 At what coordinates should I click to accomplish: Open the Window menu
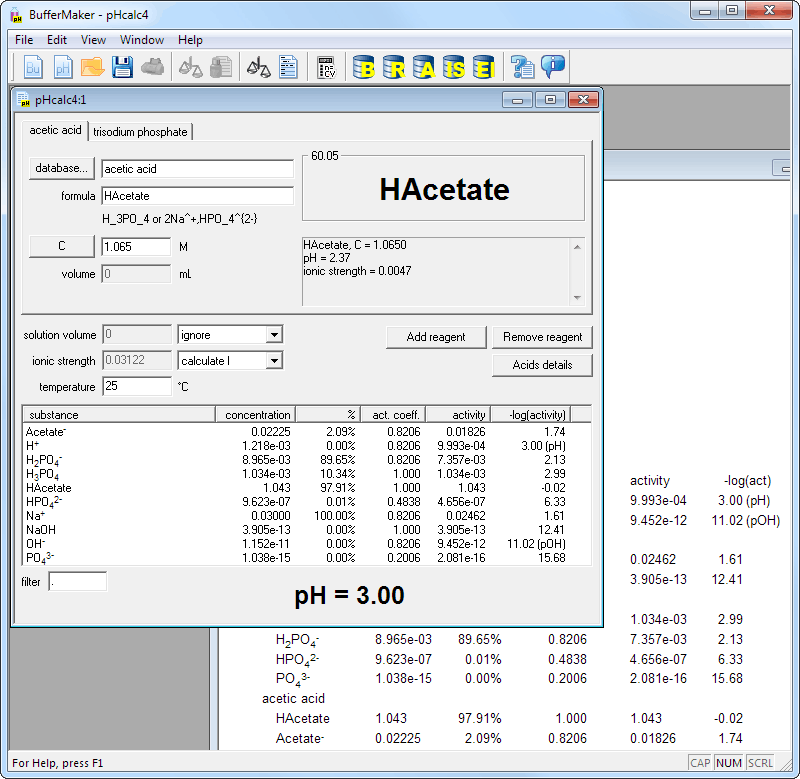pyautogui.click(x=142, y=40)
